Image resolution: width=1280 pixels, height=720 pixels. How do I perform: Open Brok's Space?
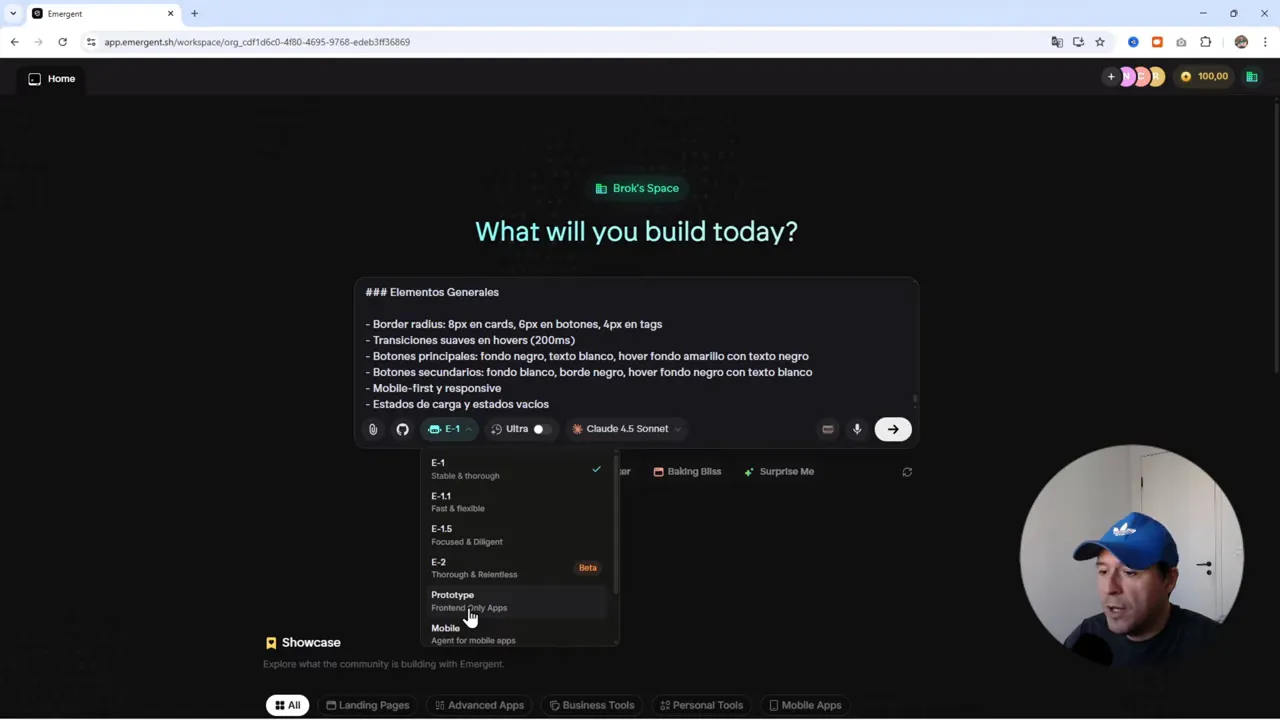point(637,188)
